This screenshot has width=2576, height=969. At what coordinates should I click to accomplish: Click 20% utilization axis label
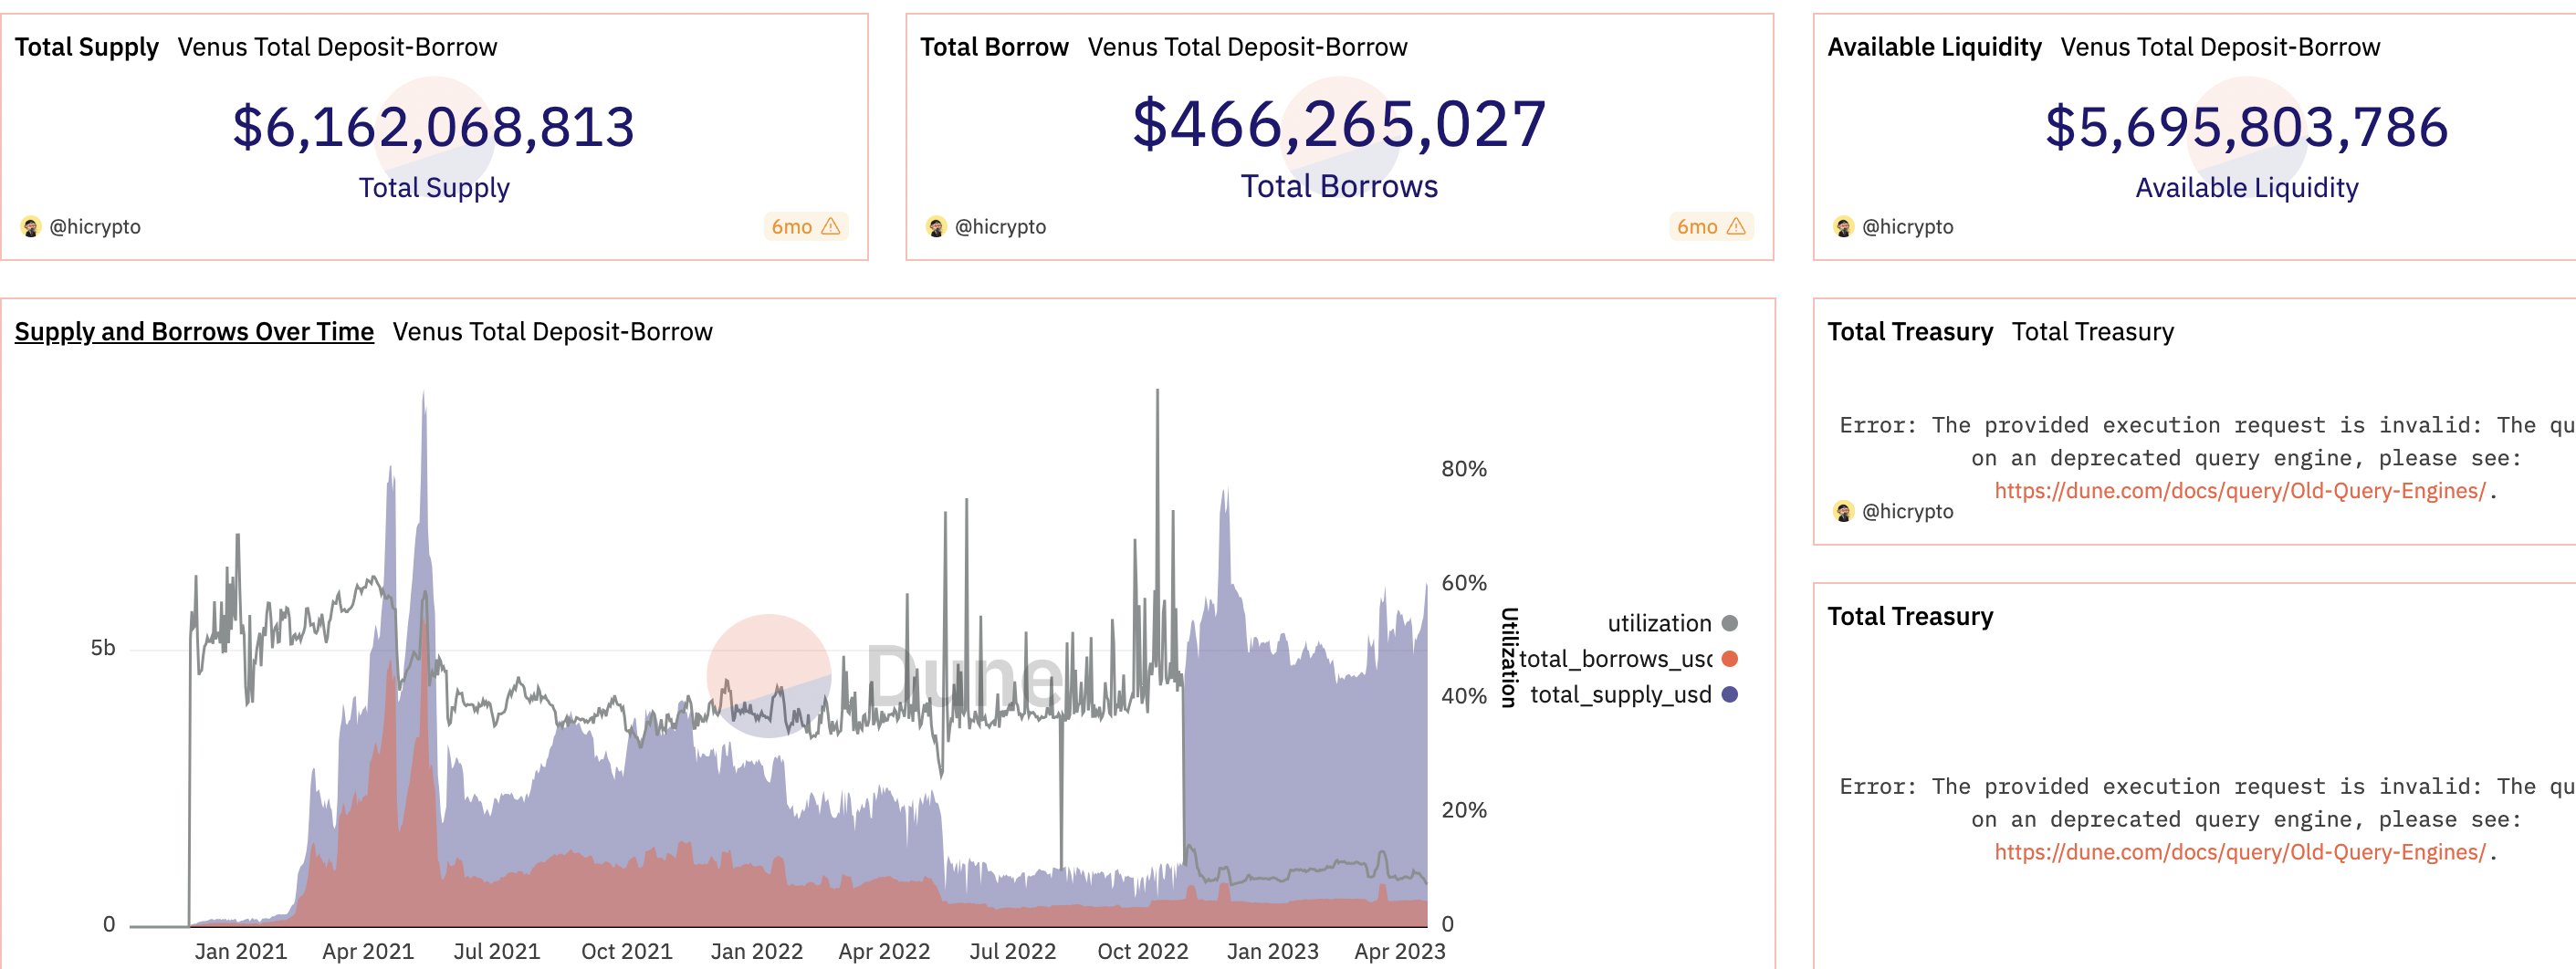coord(1464,810)
